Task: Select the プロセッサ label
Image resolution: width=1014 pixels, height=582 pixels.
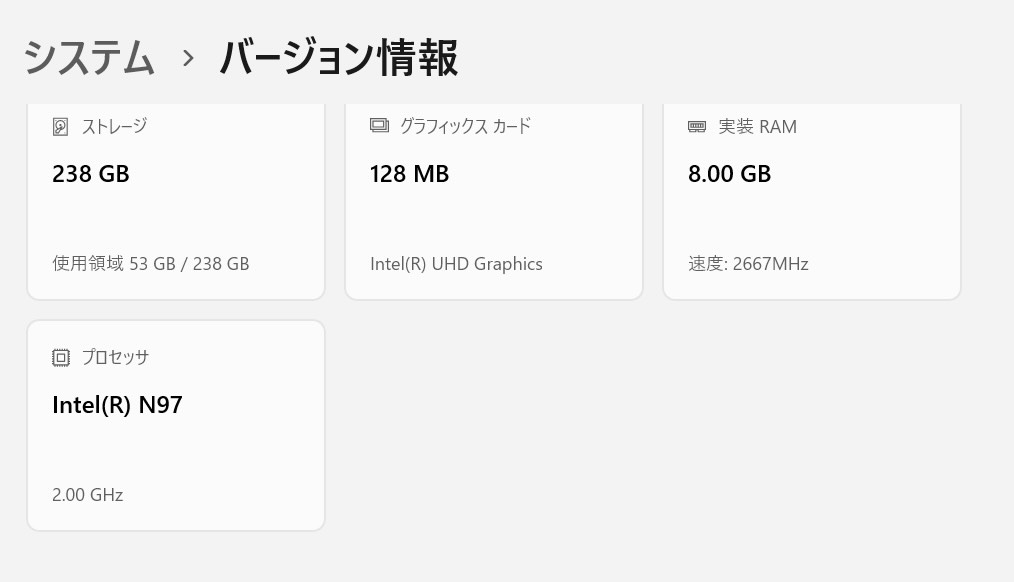Action: click(115, 357)
